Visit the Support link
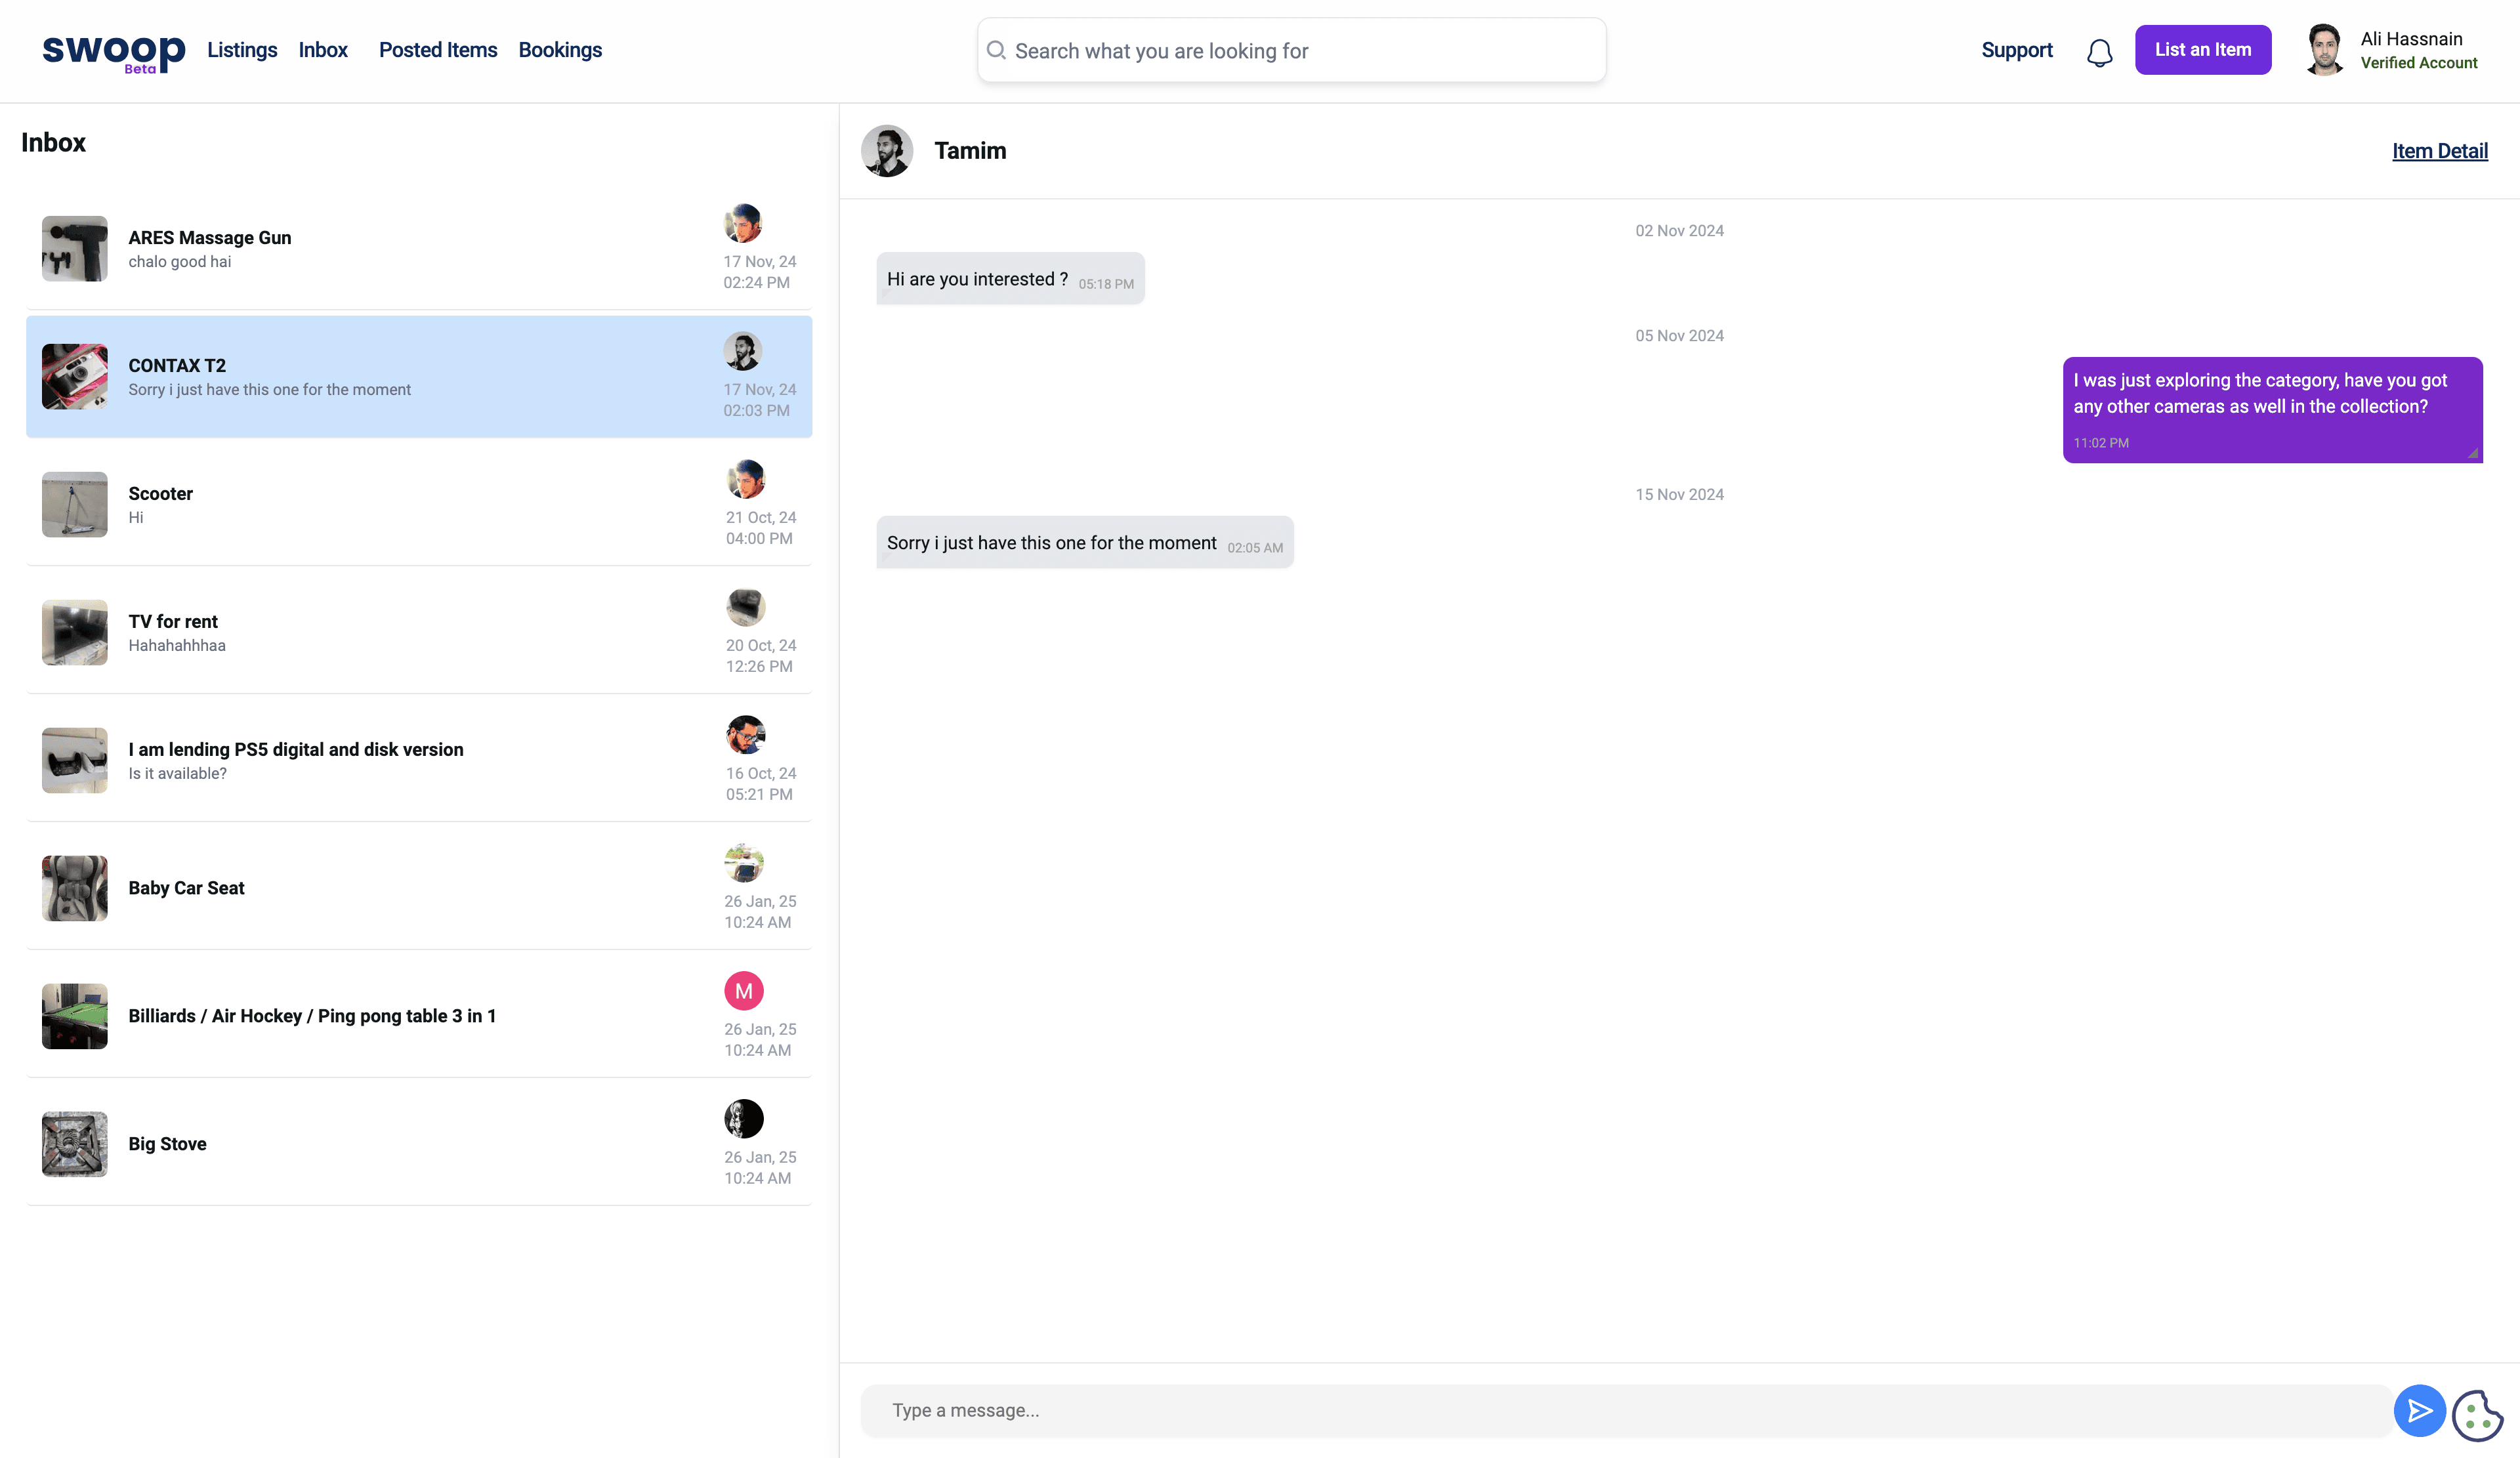 [x=2016, y=50]
